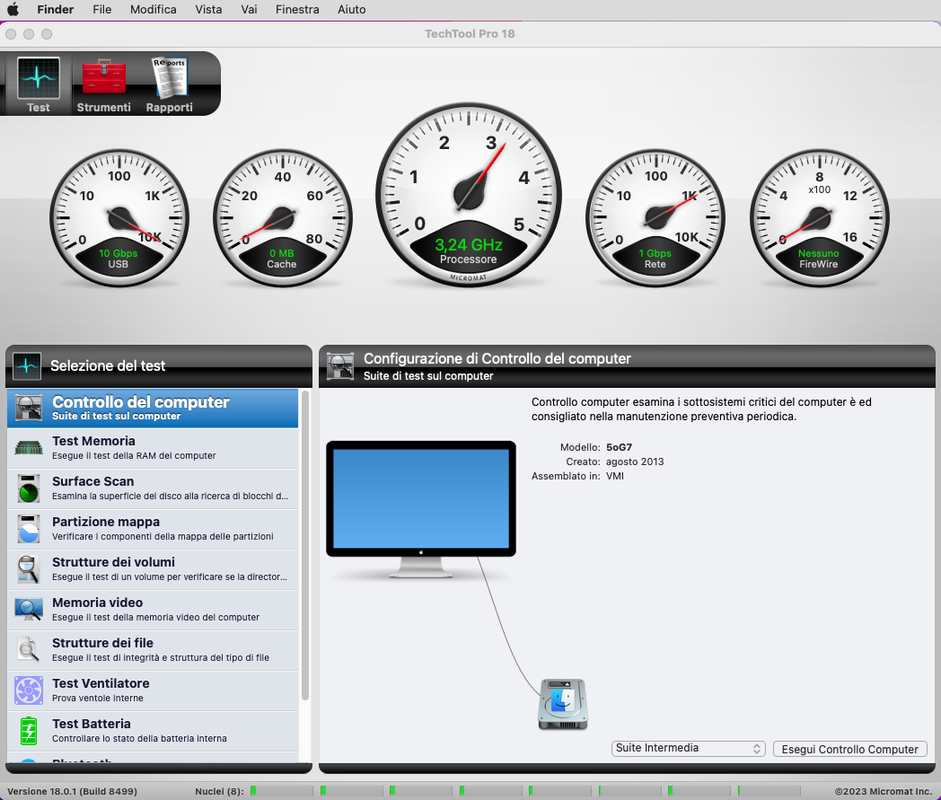Select Surface Scan row title
Image resolution: width=941 pixels, height=800 pixels.
pos(93,481)
